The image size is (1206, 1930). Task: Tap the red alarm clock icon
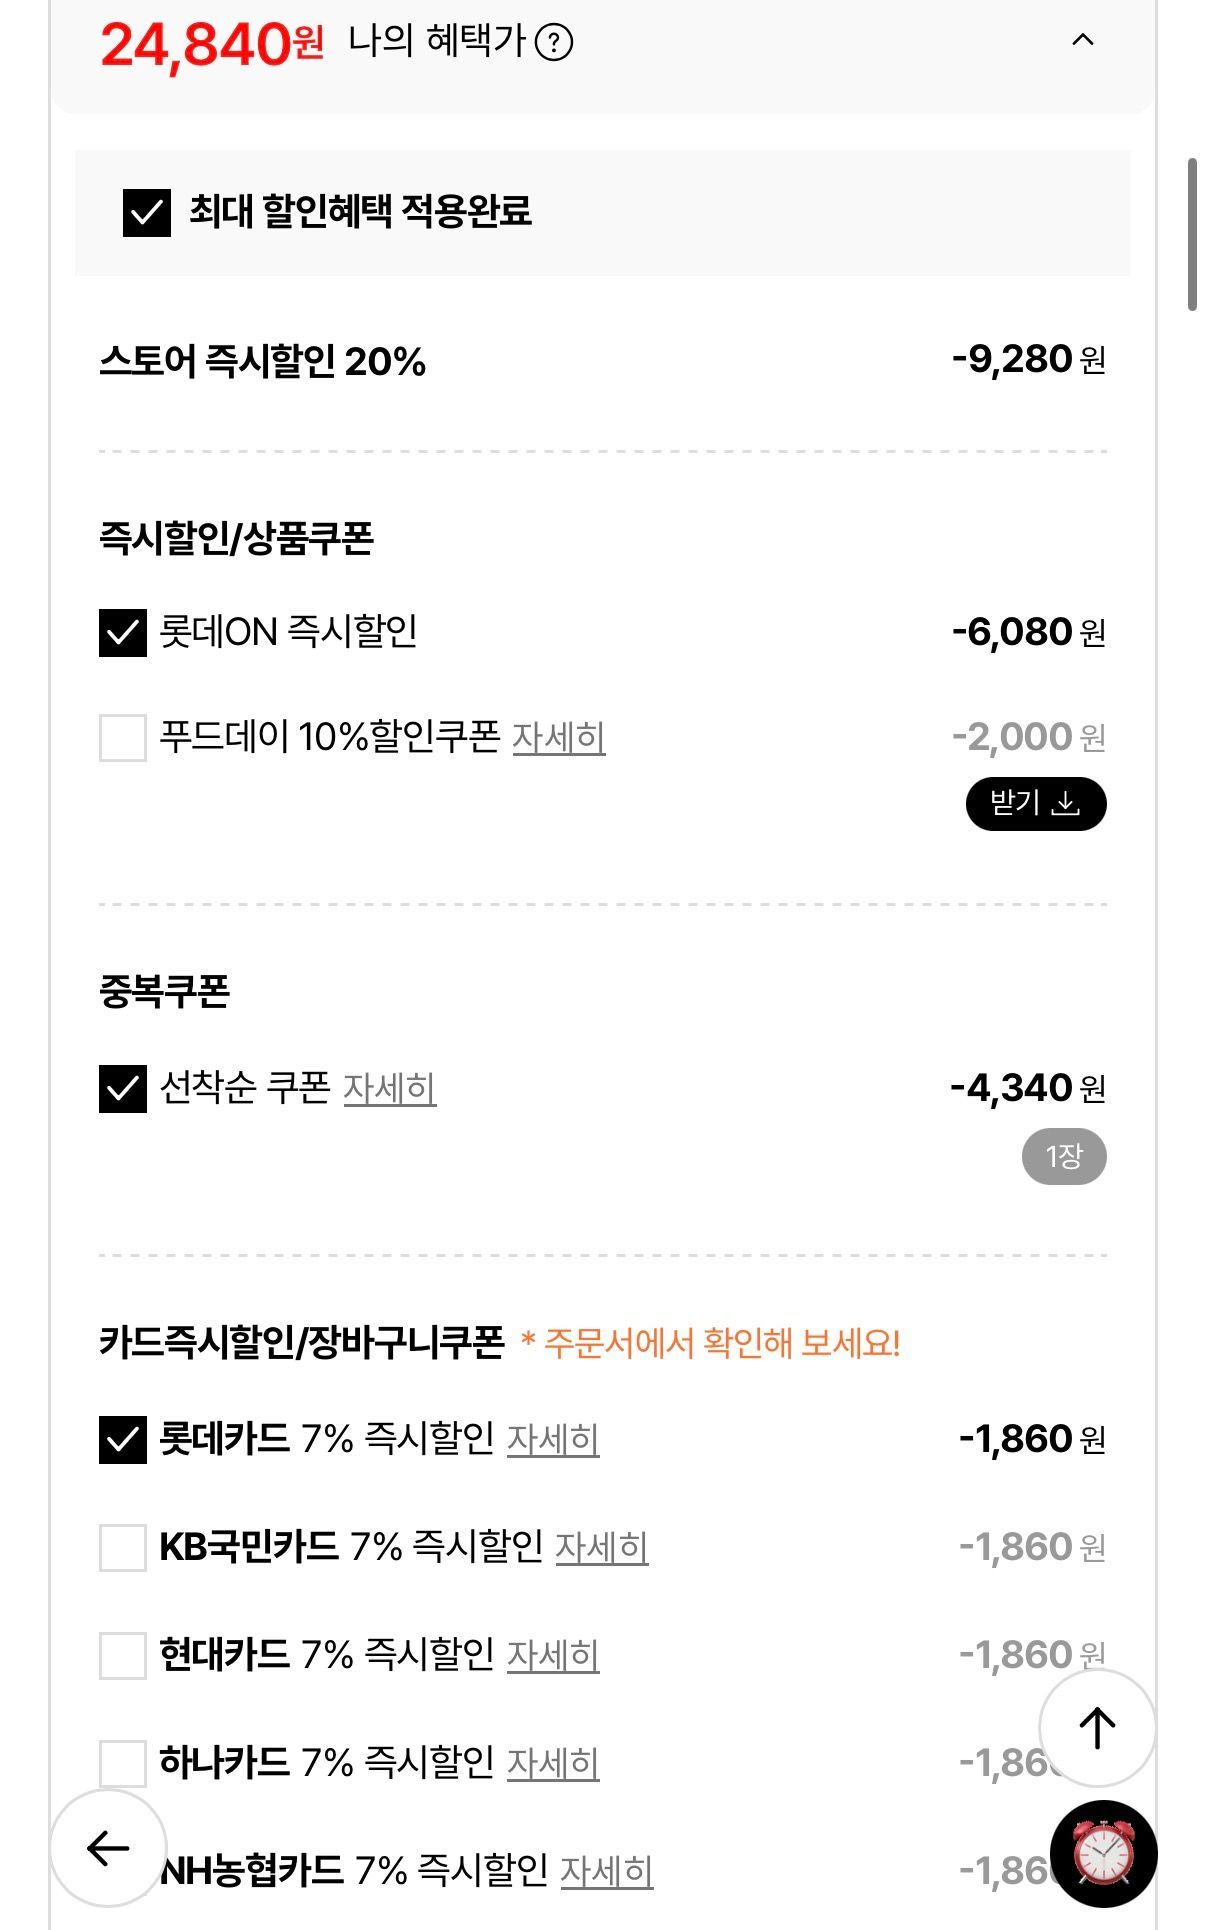1104,1853
